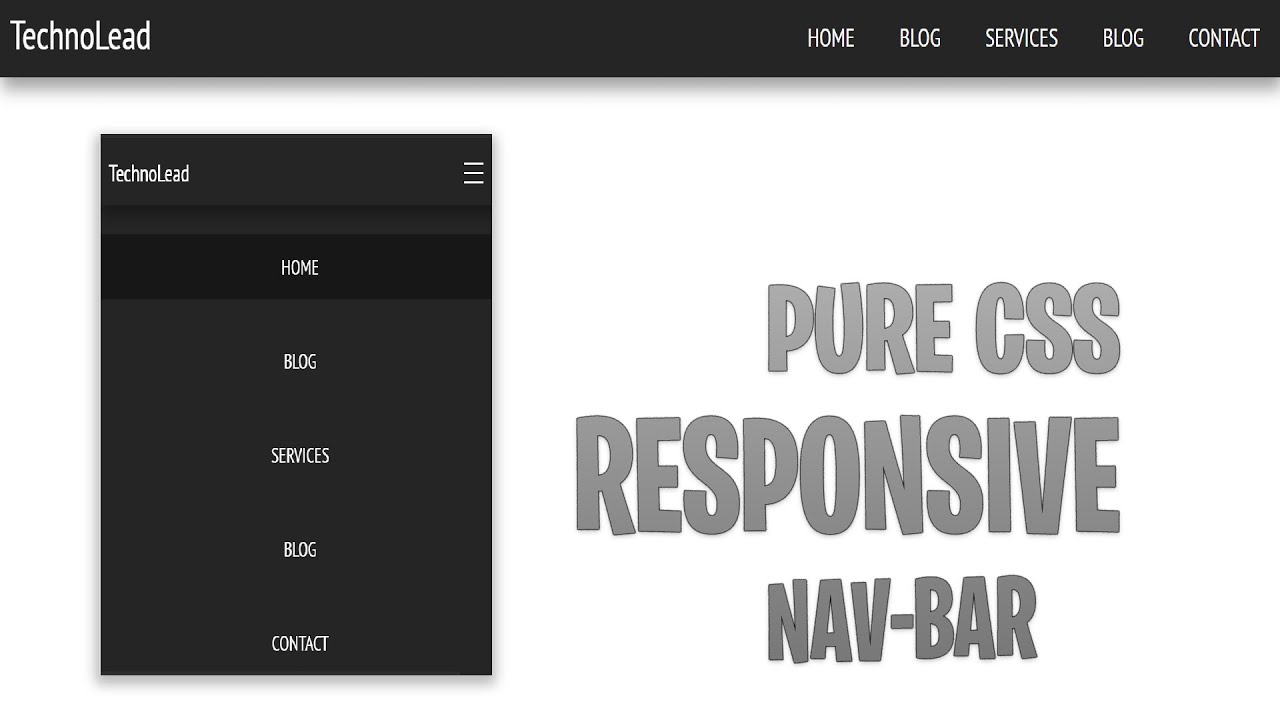Click the "PURE CSS" title text

[x=943, y=328]
